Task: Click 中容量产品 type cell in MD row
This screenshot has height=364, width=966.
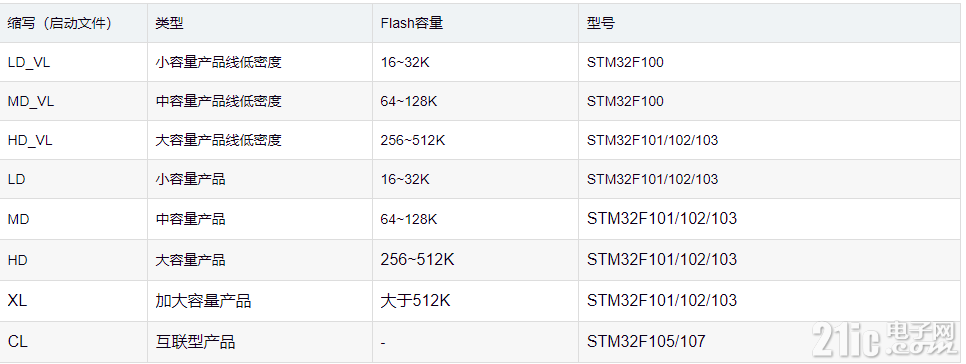Action: pos(190,219)
